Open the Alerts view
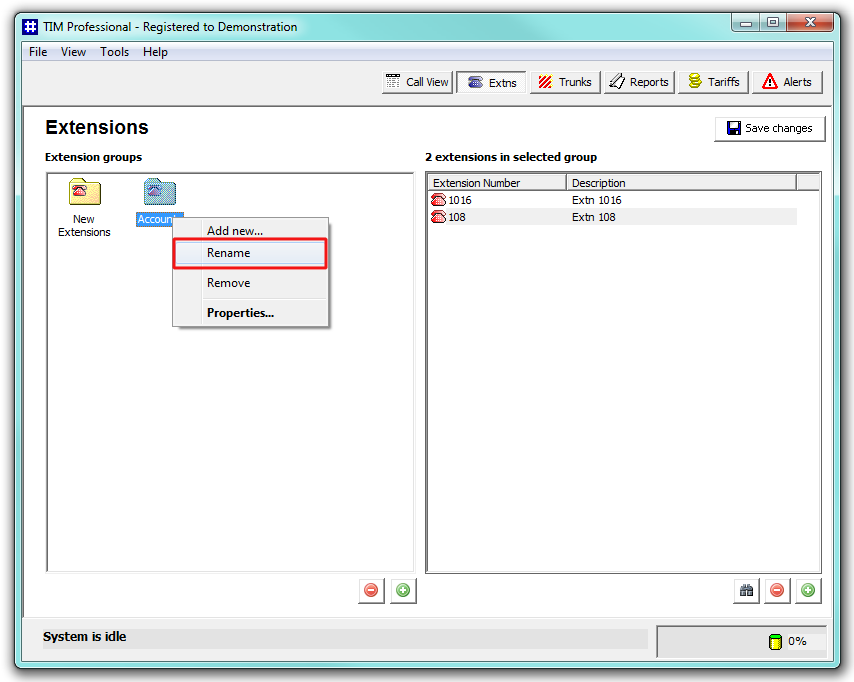854x682 pixels. click(x=787, y=82)
